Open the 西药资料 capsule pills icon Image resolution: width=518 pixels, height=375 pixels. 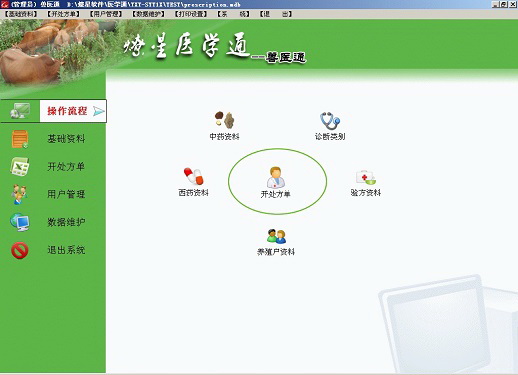pos(193,176)
